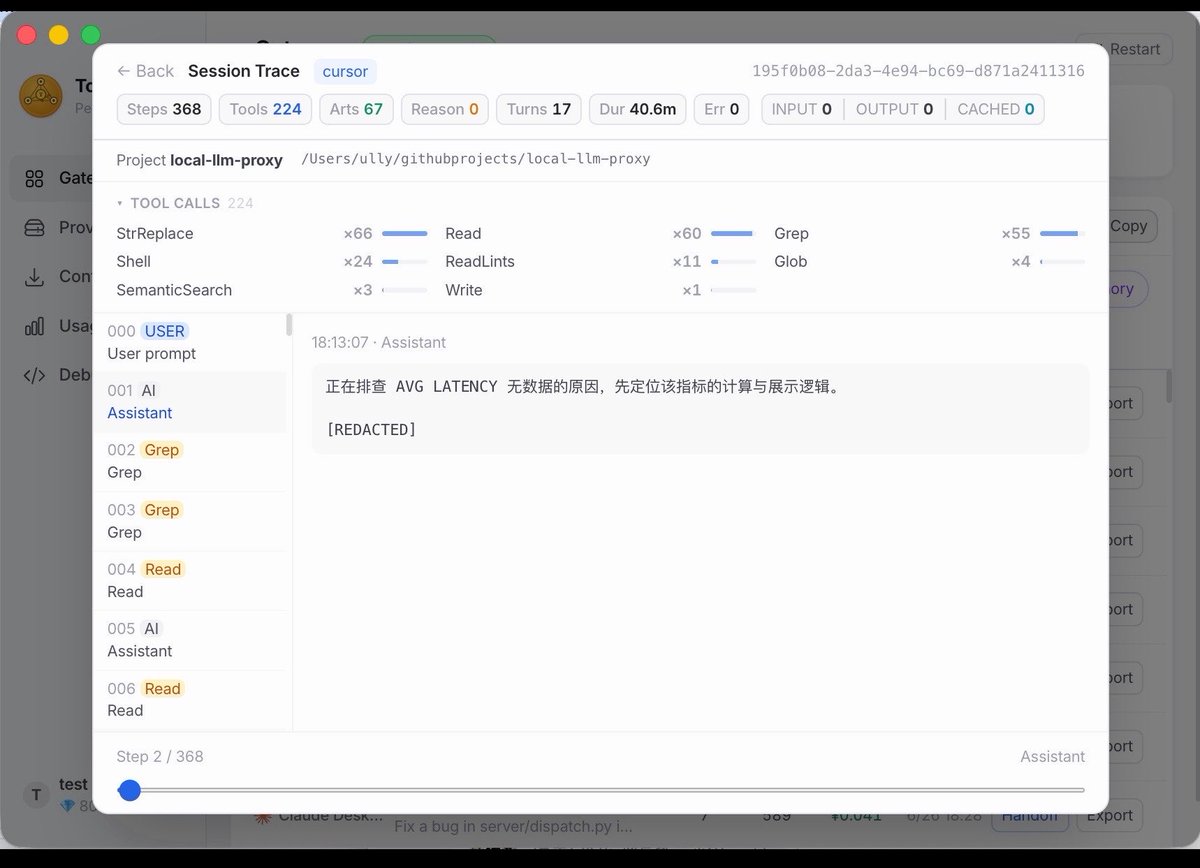Open step 002 Grep
The image size is (1200, 868).
[x=189, y=461]
